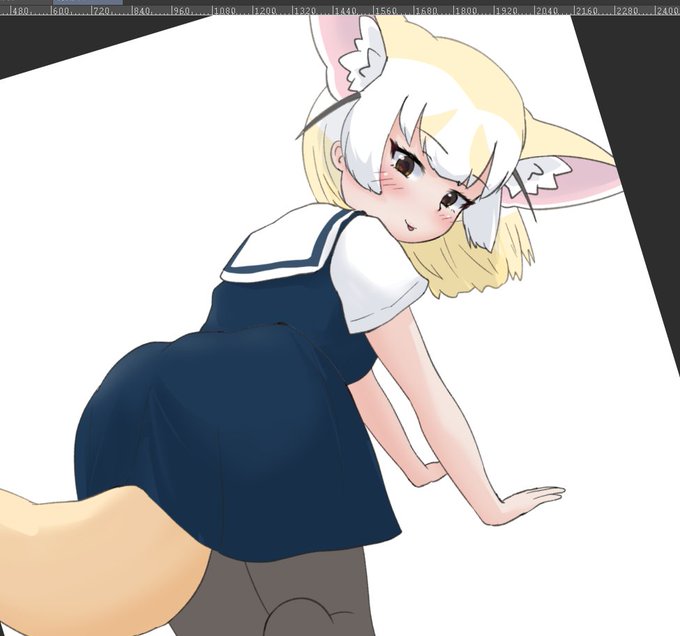Click the 720 mark on the horizontal ruler

101,10
